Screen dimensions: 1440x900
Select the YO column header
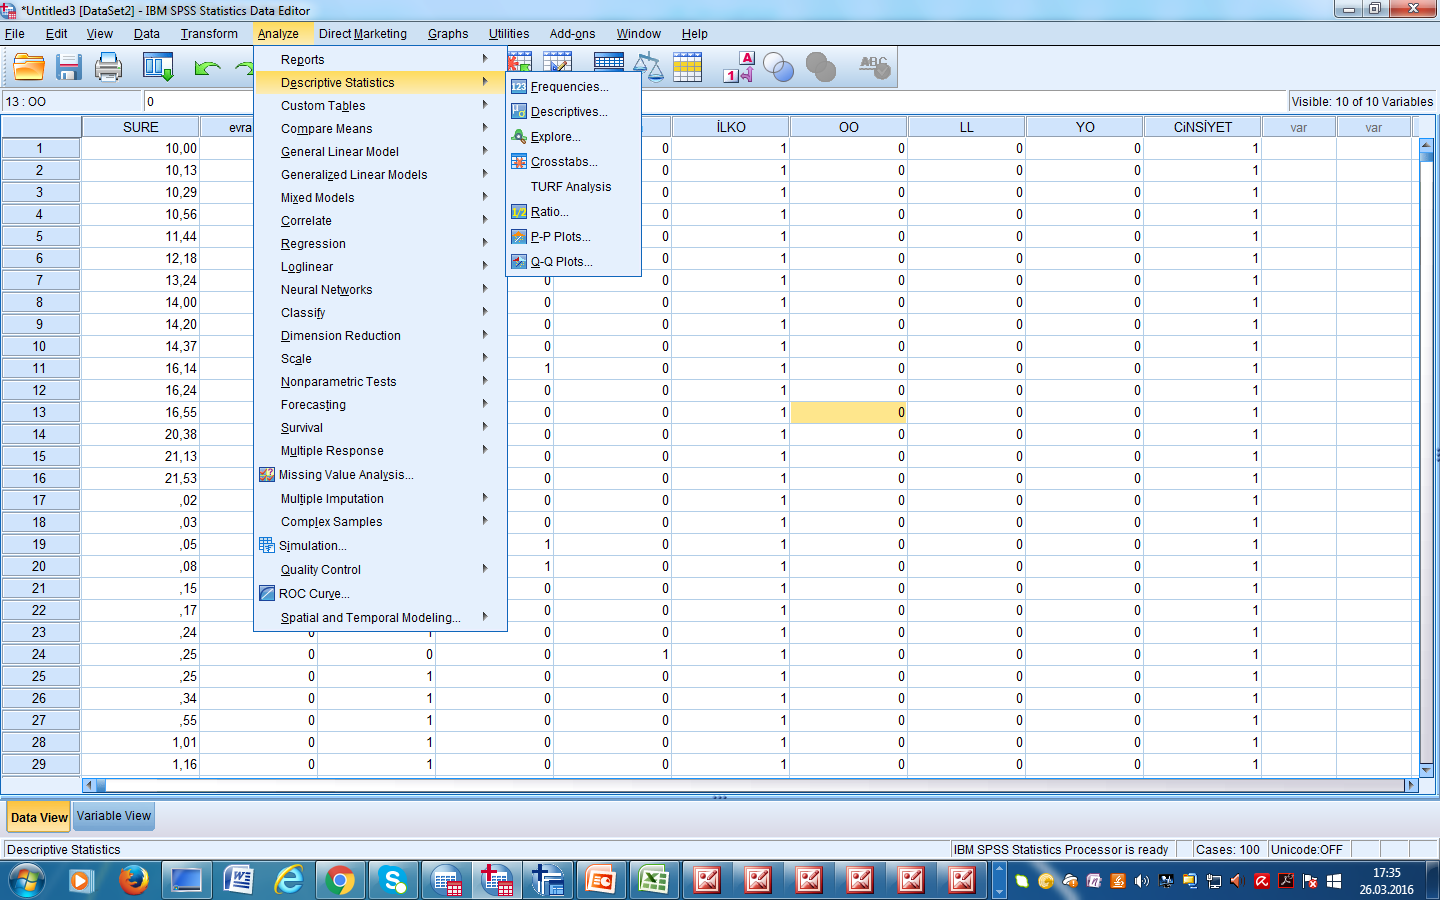tap(1085, 127)
